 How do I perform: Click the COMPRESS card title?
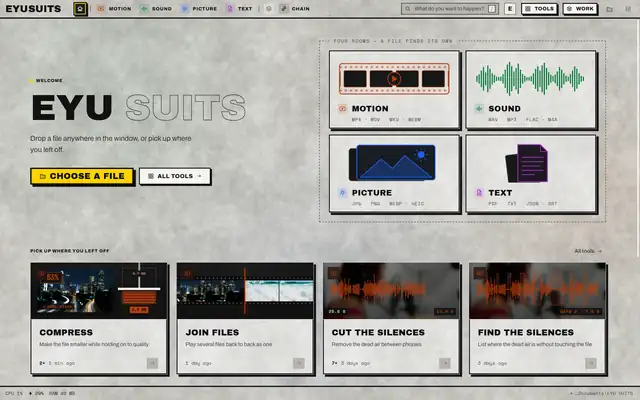pos(66,332)
